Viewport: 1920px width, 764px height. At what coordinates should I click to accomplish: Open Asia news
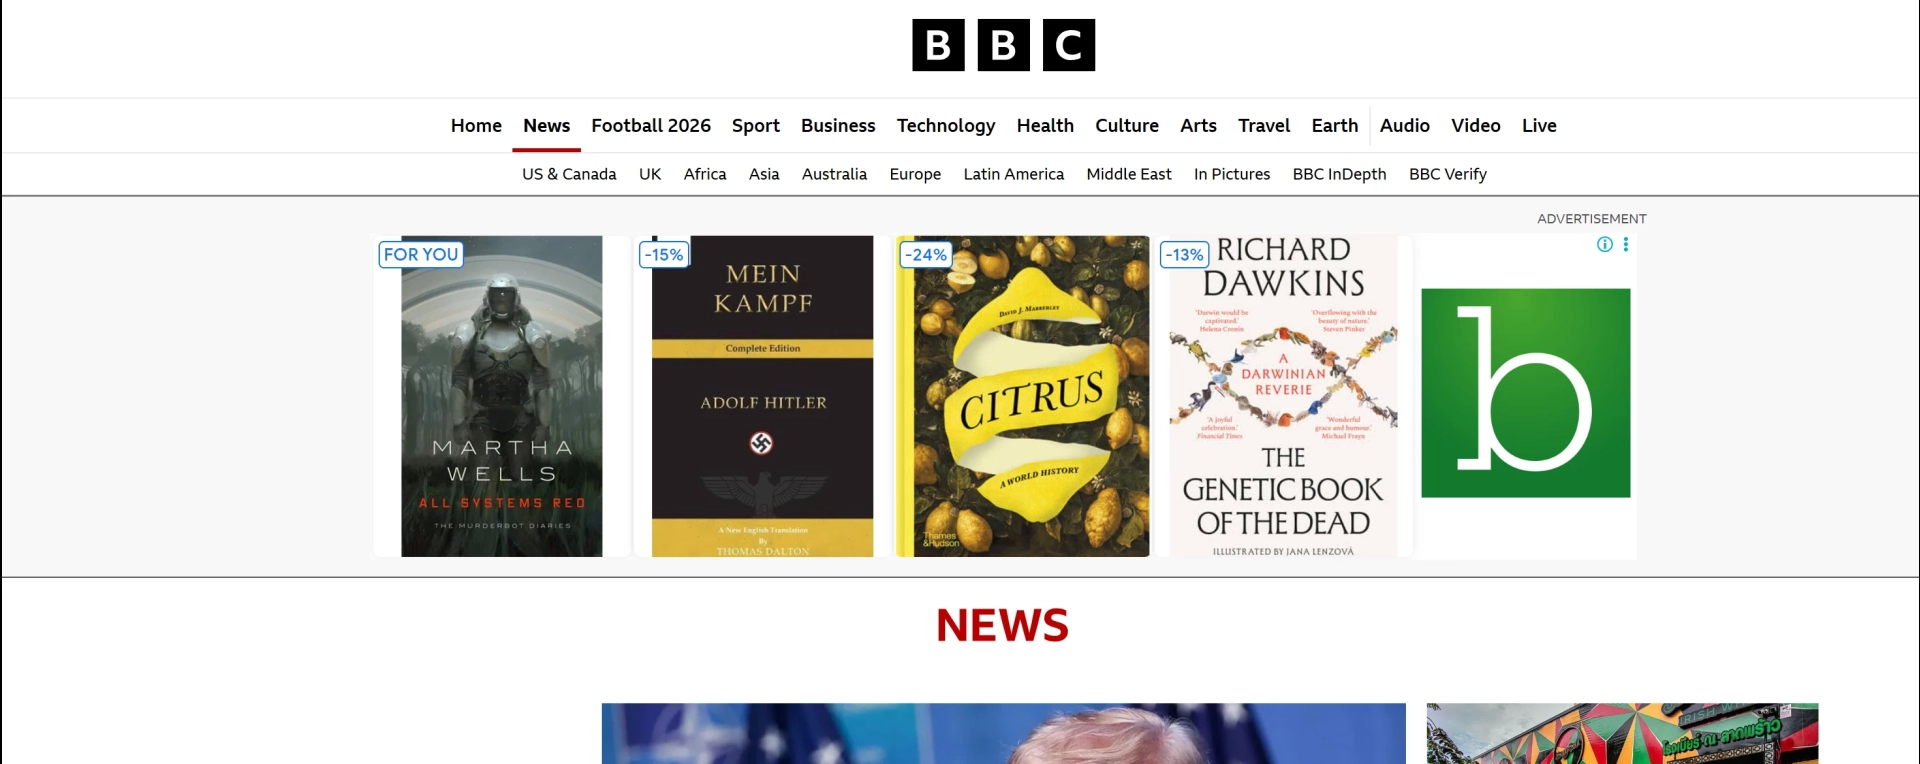[764, 174]
